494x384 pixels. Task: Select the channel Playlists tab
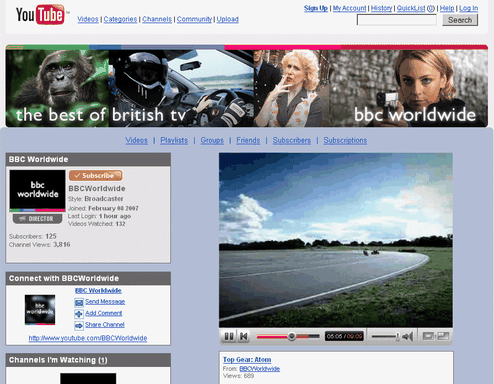174,140
